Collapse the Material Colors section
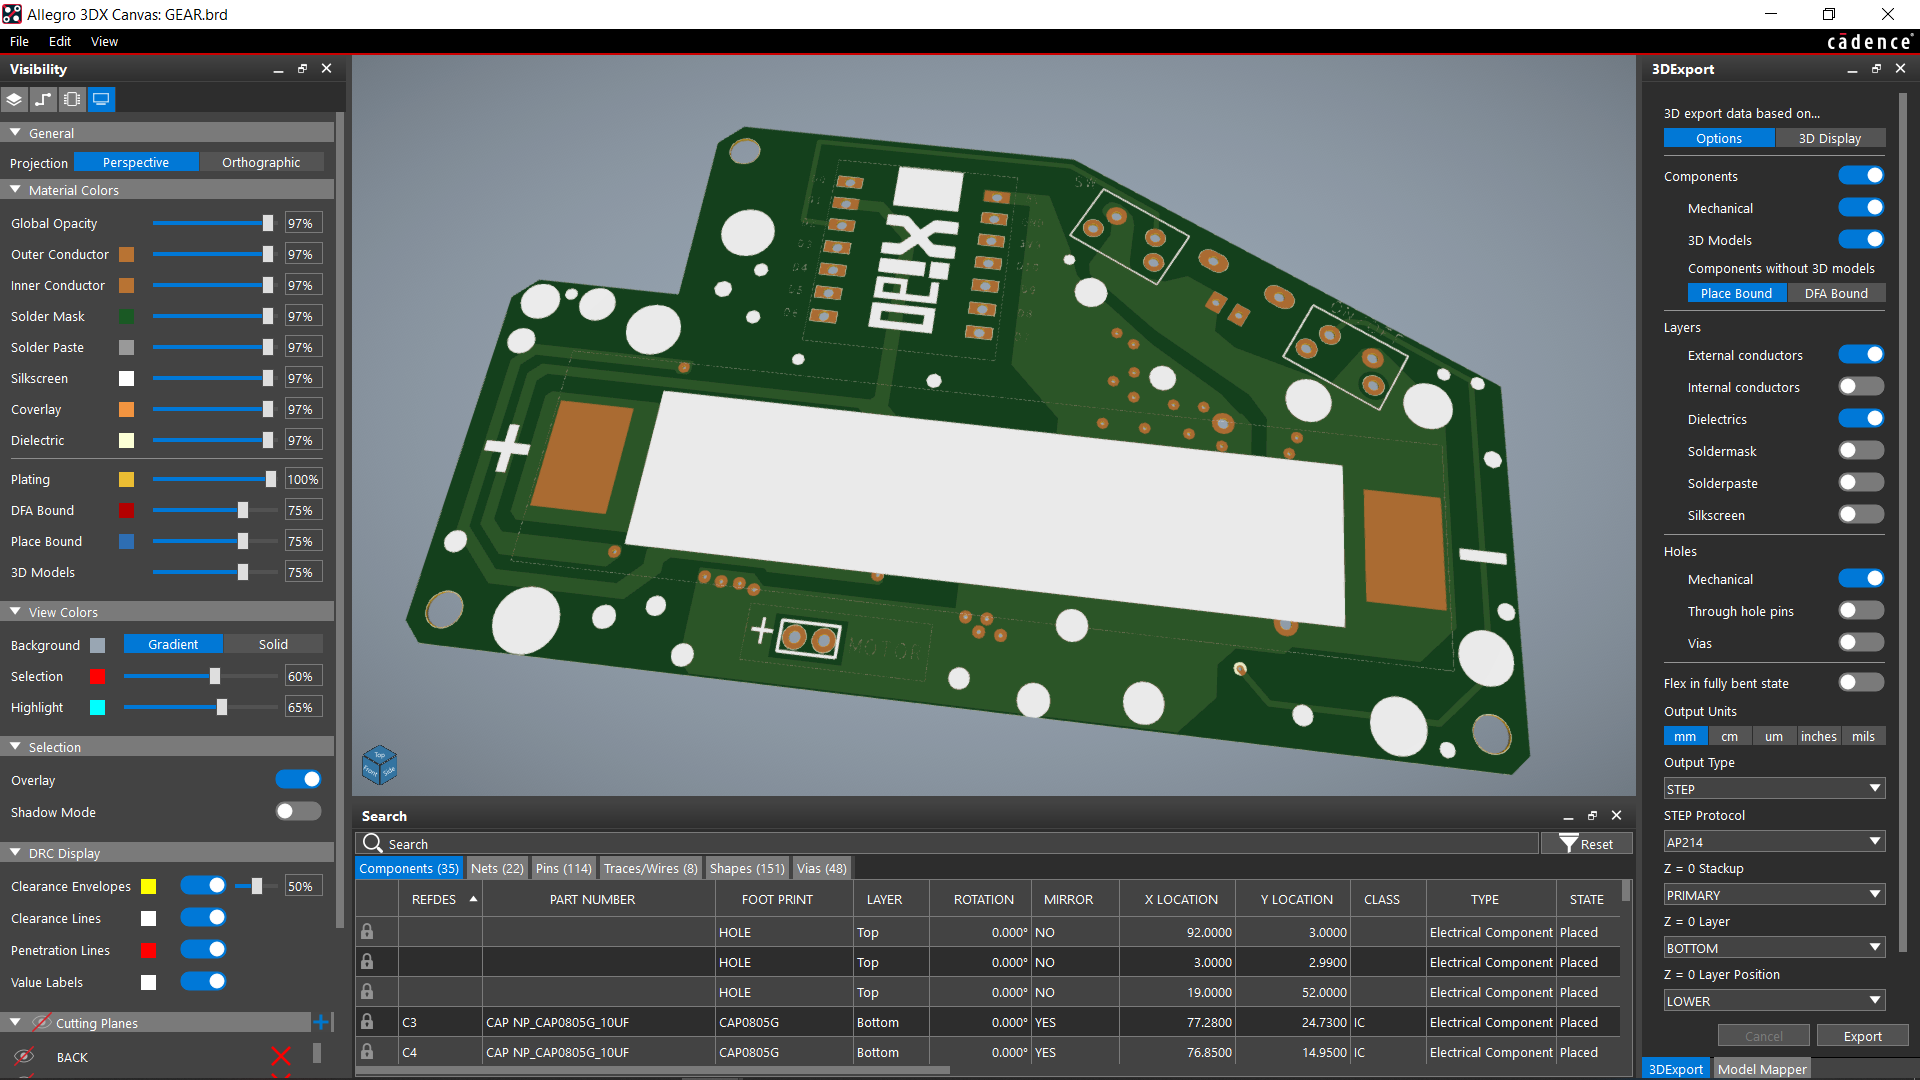This screenshot has width=1920, height=1080. coord(15,190)
